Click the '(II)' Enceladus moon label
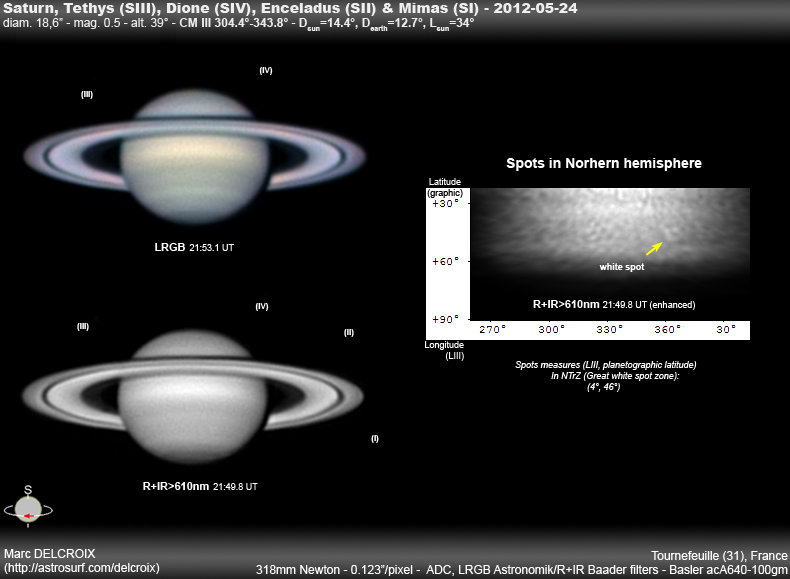The height and width of the screenshot is (579, 790). click(x=349, y=333)
